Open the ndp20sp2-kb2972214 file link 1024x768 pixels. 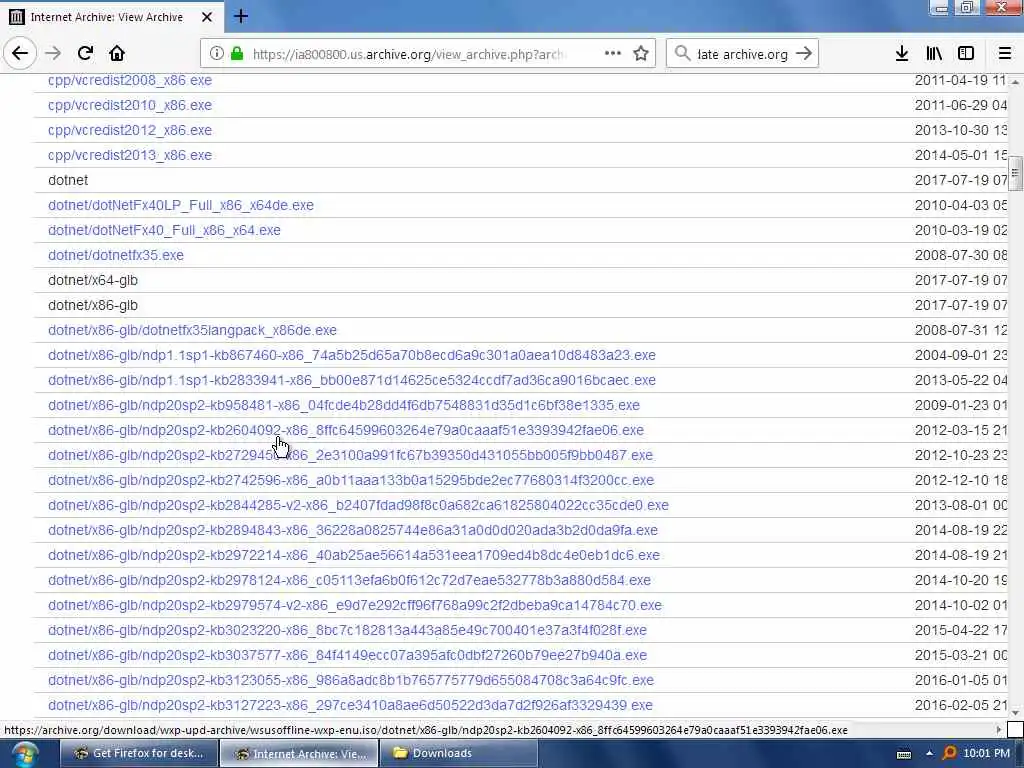[354, 555]
